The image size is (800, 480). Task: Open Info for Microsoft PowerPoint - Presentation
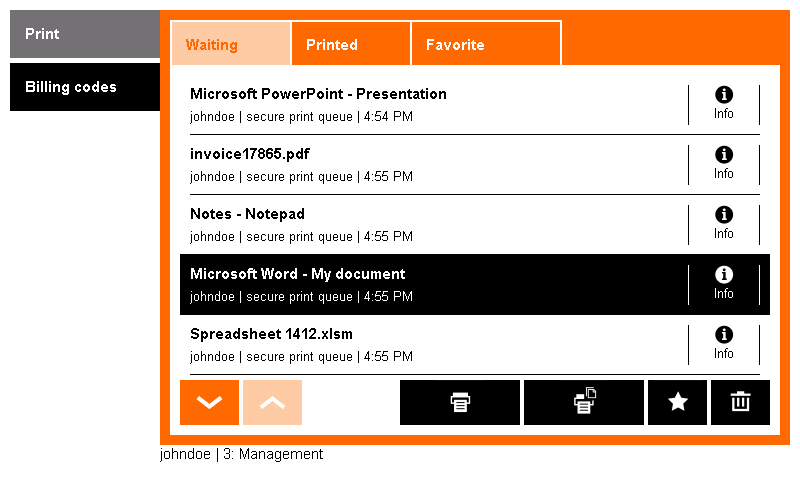(723, 104)
